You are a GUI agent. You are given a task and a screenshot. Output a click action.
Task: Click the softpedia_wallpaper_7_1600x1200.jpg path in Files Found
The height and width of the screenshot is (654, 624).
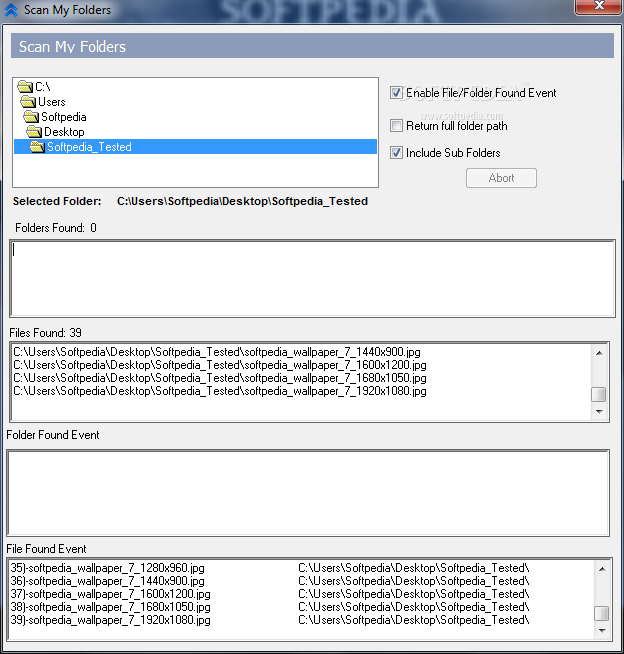(x=219, y=365)
